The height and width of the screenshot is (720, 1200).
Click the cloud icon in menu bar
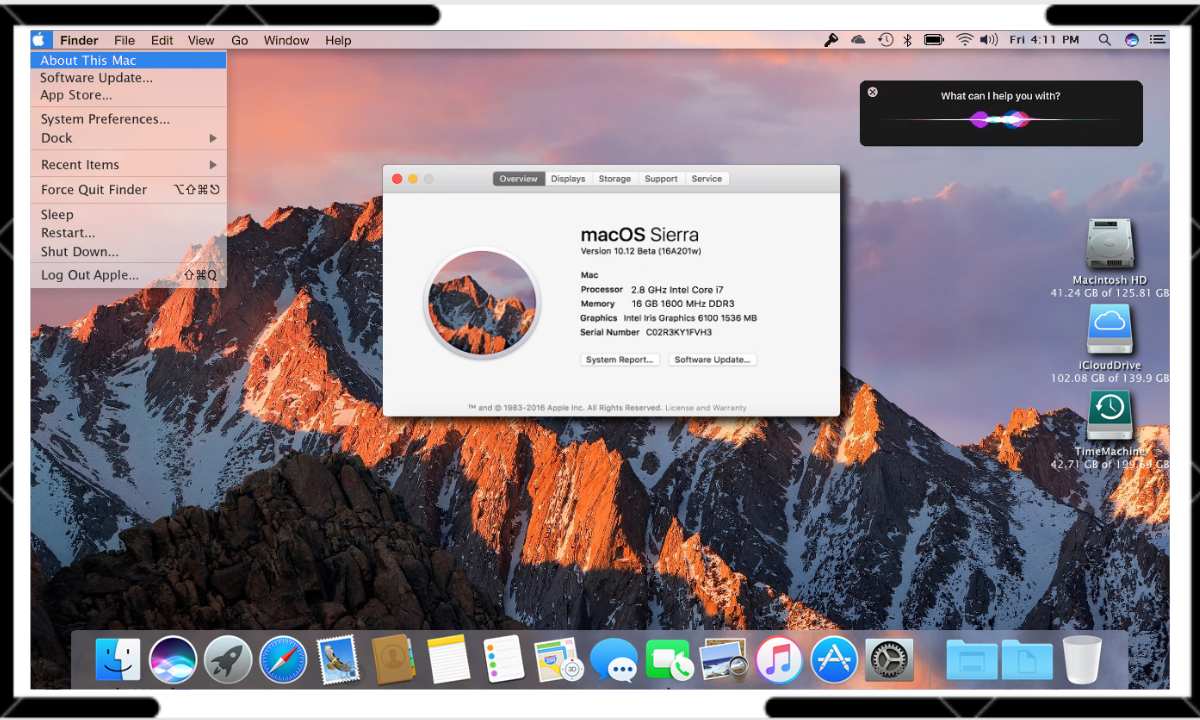pyautogui.click(x=858, y=40)
